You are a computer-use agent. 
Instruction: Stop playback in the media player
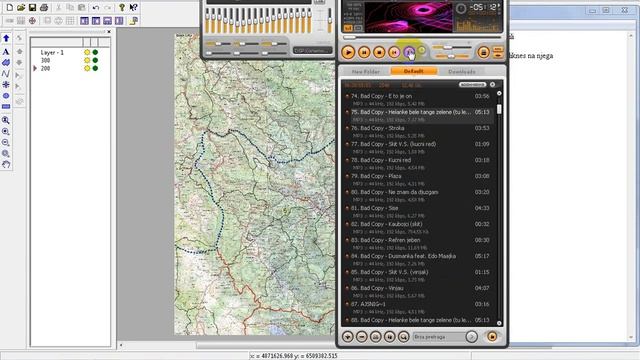tap(379, 52)
